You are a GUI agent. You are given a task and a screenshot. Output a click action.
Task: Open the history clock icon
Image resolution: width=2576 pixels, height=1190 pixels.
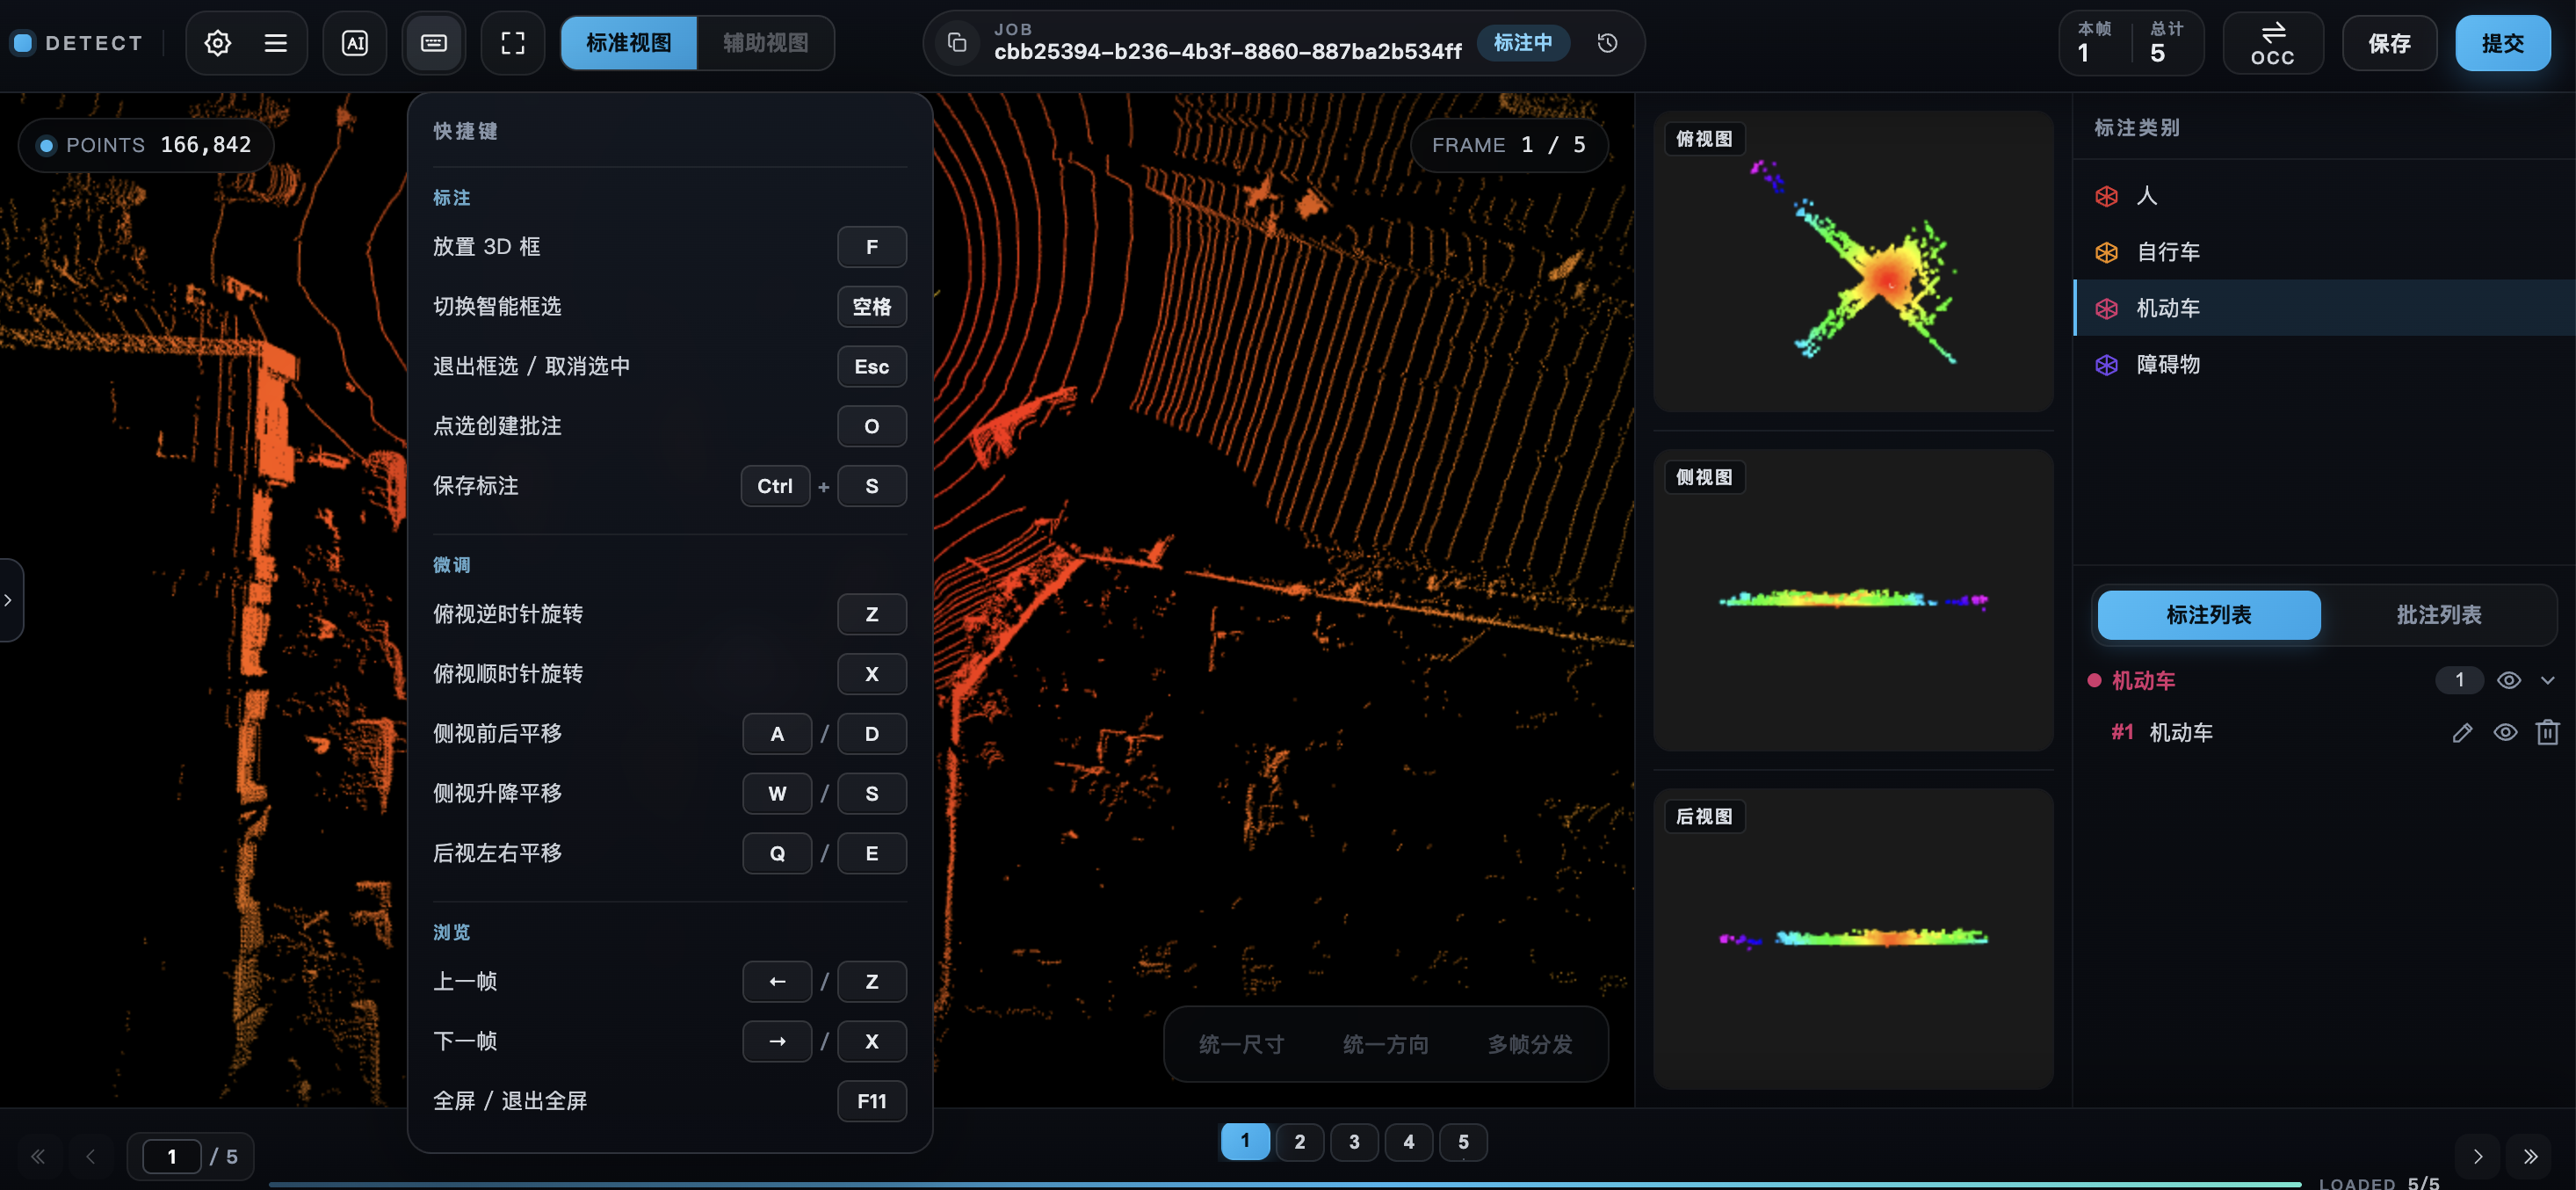point(1607,43)
